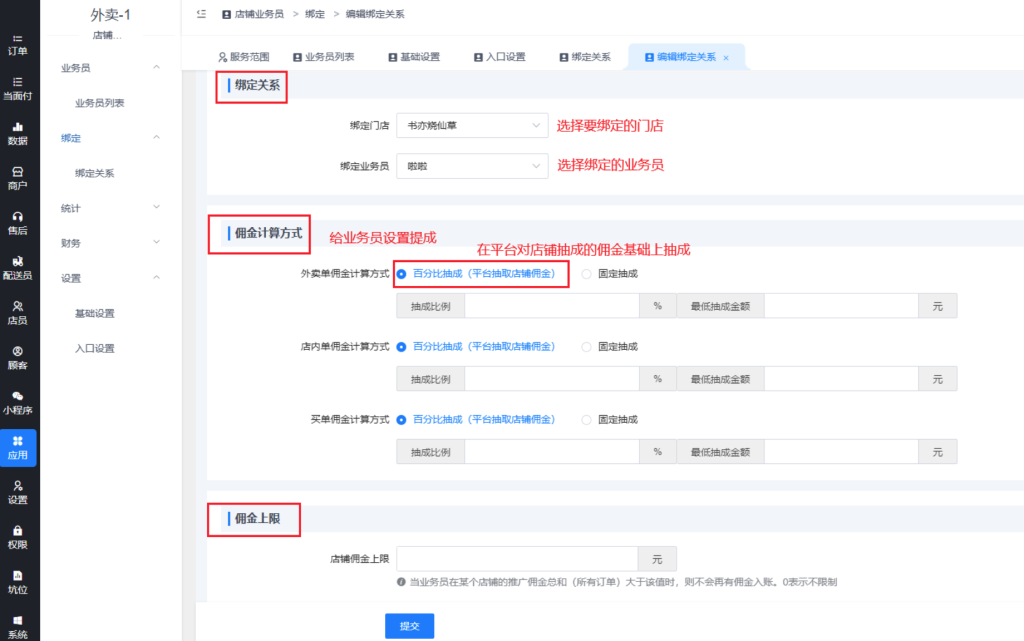Open 绑定关系 link in the left menu
The image size is (1024, 641).
95,173
